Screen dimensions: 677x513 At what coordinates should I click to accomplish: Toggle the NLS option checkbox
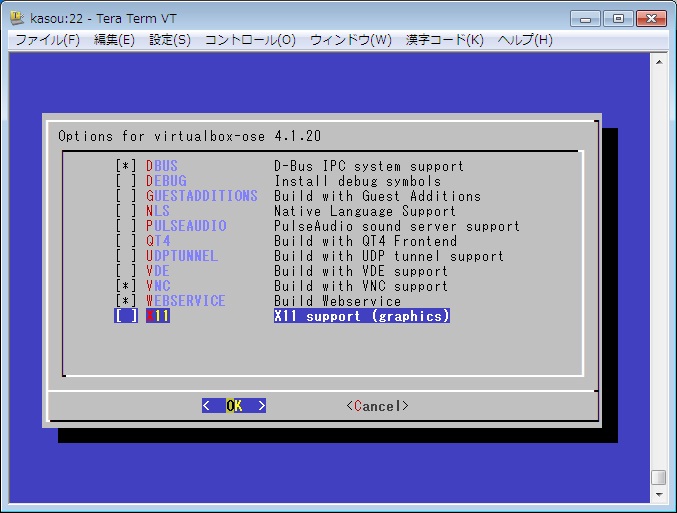[126, 211]
